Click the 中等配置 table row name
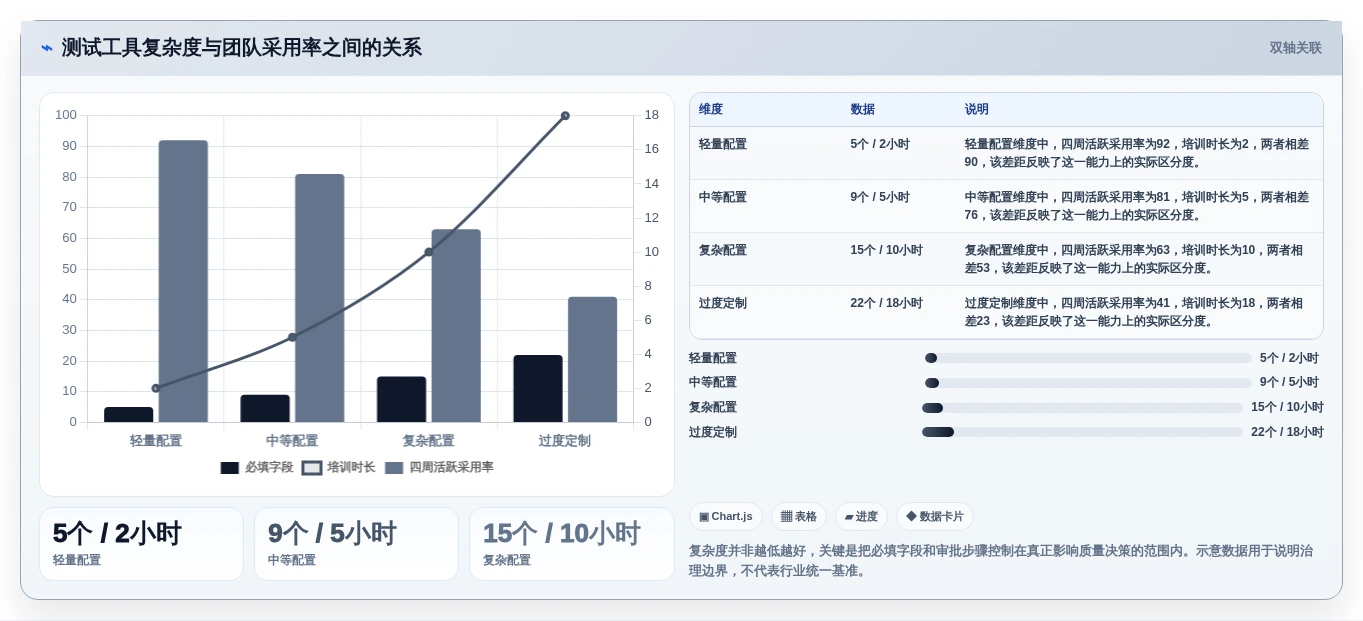 pyautogui.click(x=723, y=197)
